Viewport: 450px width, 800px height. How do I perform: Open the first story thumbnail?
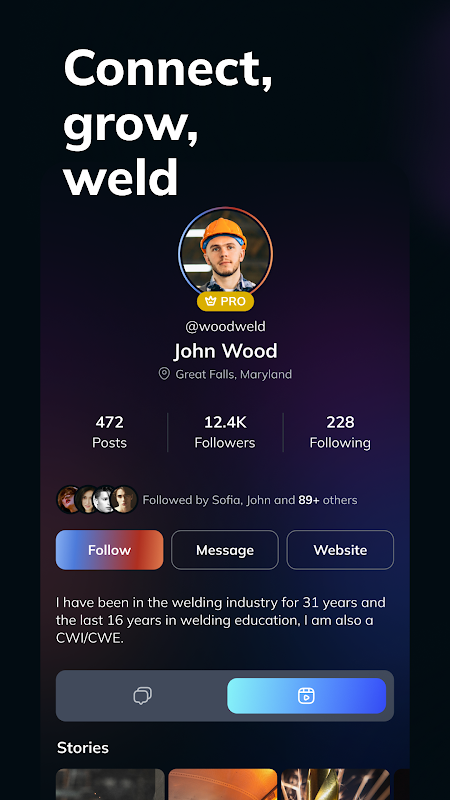click(x=110, y=784)
